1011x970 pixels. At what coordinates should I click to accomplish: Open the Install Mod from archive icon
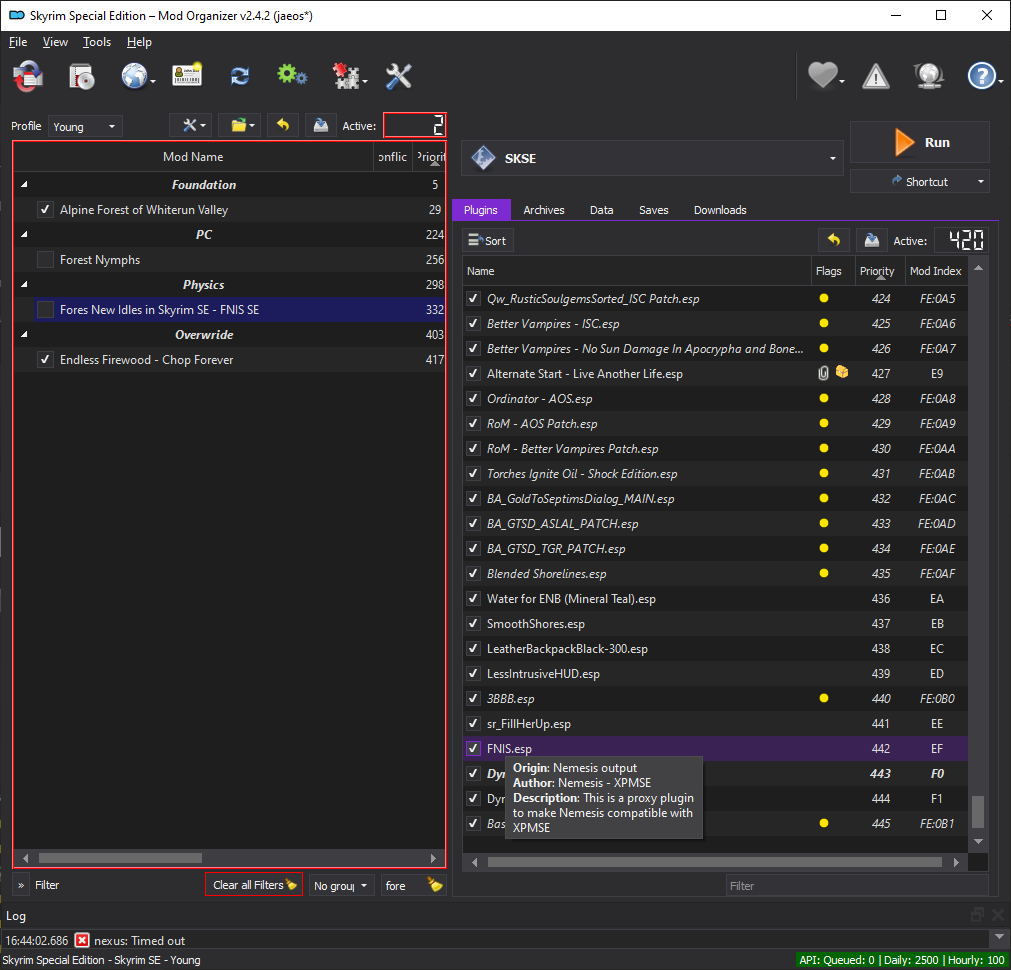tap(82, 76)
